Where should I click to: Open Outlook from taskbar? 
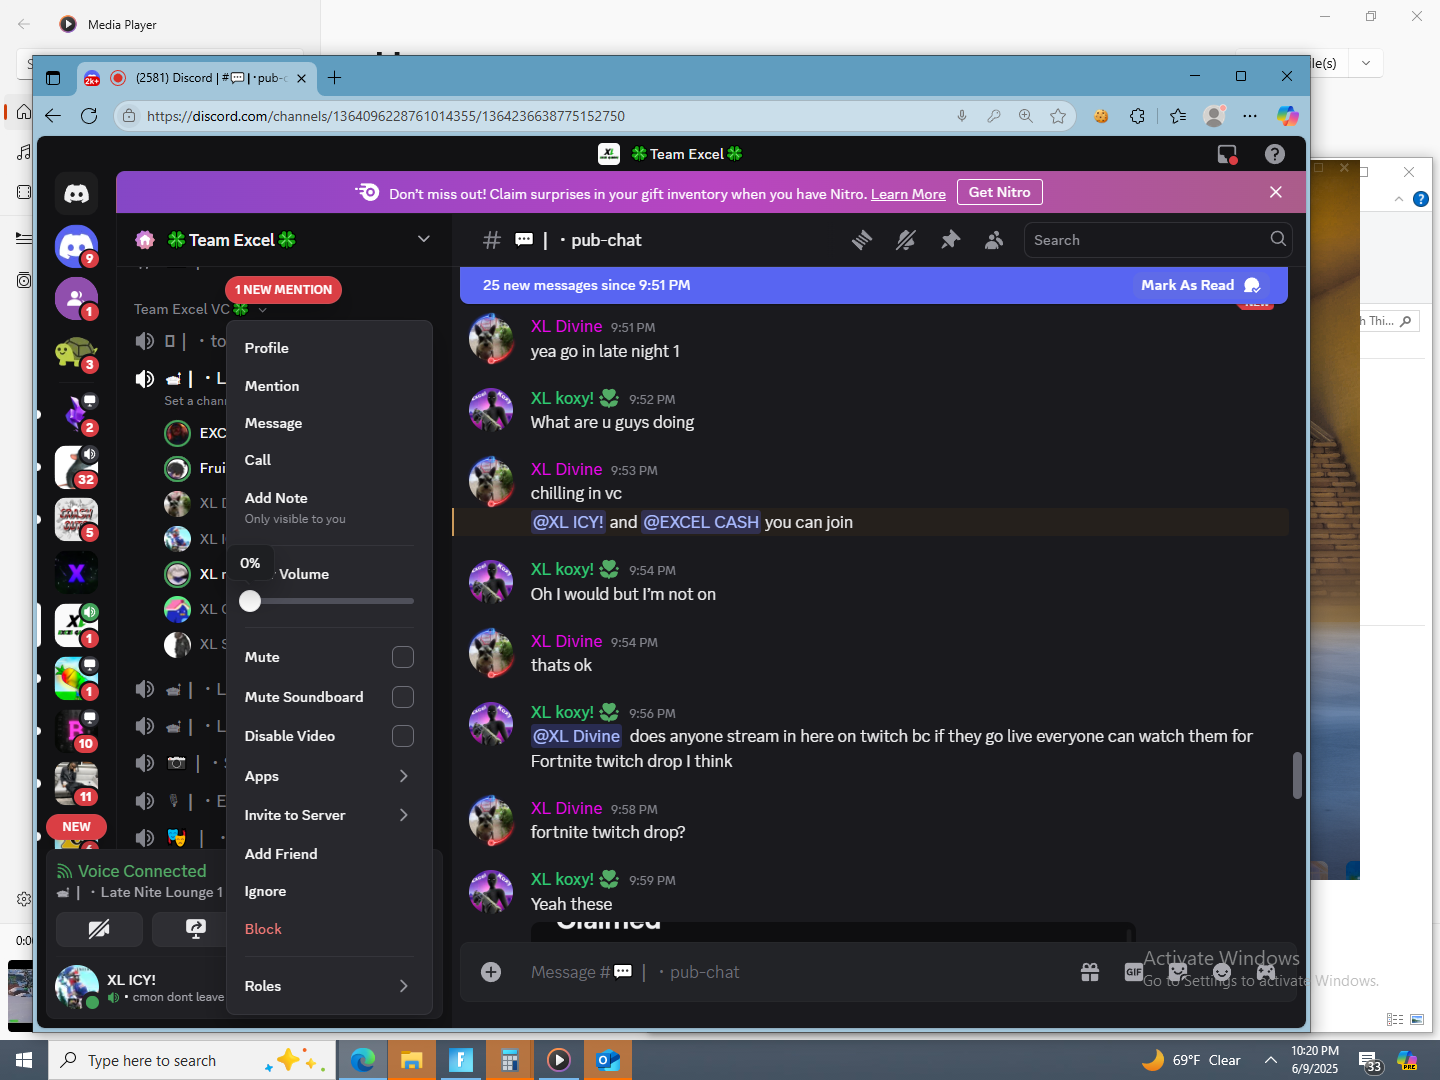(607, 1060)
